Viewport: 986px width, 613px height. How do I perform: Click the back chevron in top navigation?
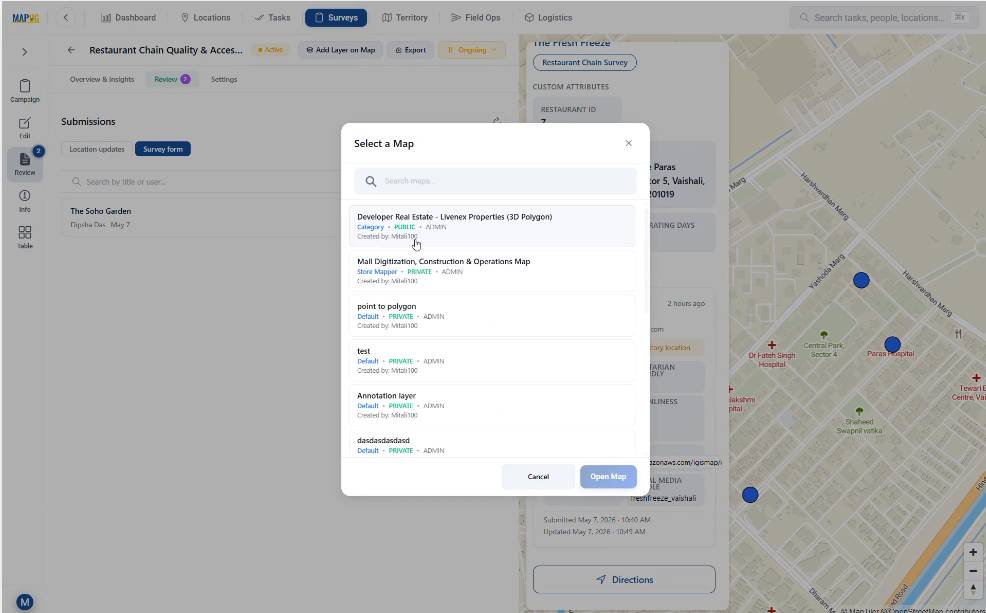pyautogui.click(x=66, y=18)
